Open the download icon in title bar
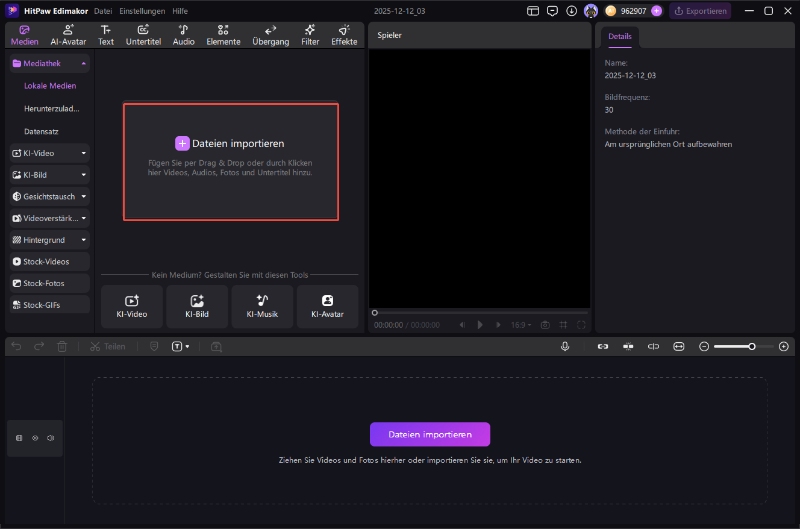This screenshot has width=800, height=529. click(x=571, y=11)
